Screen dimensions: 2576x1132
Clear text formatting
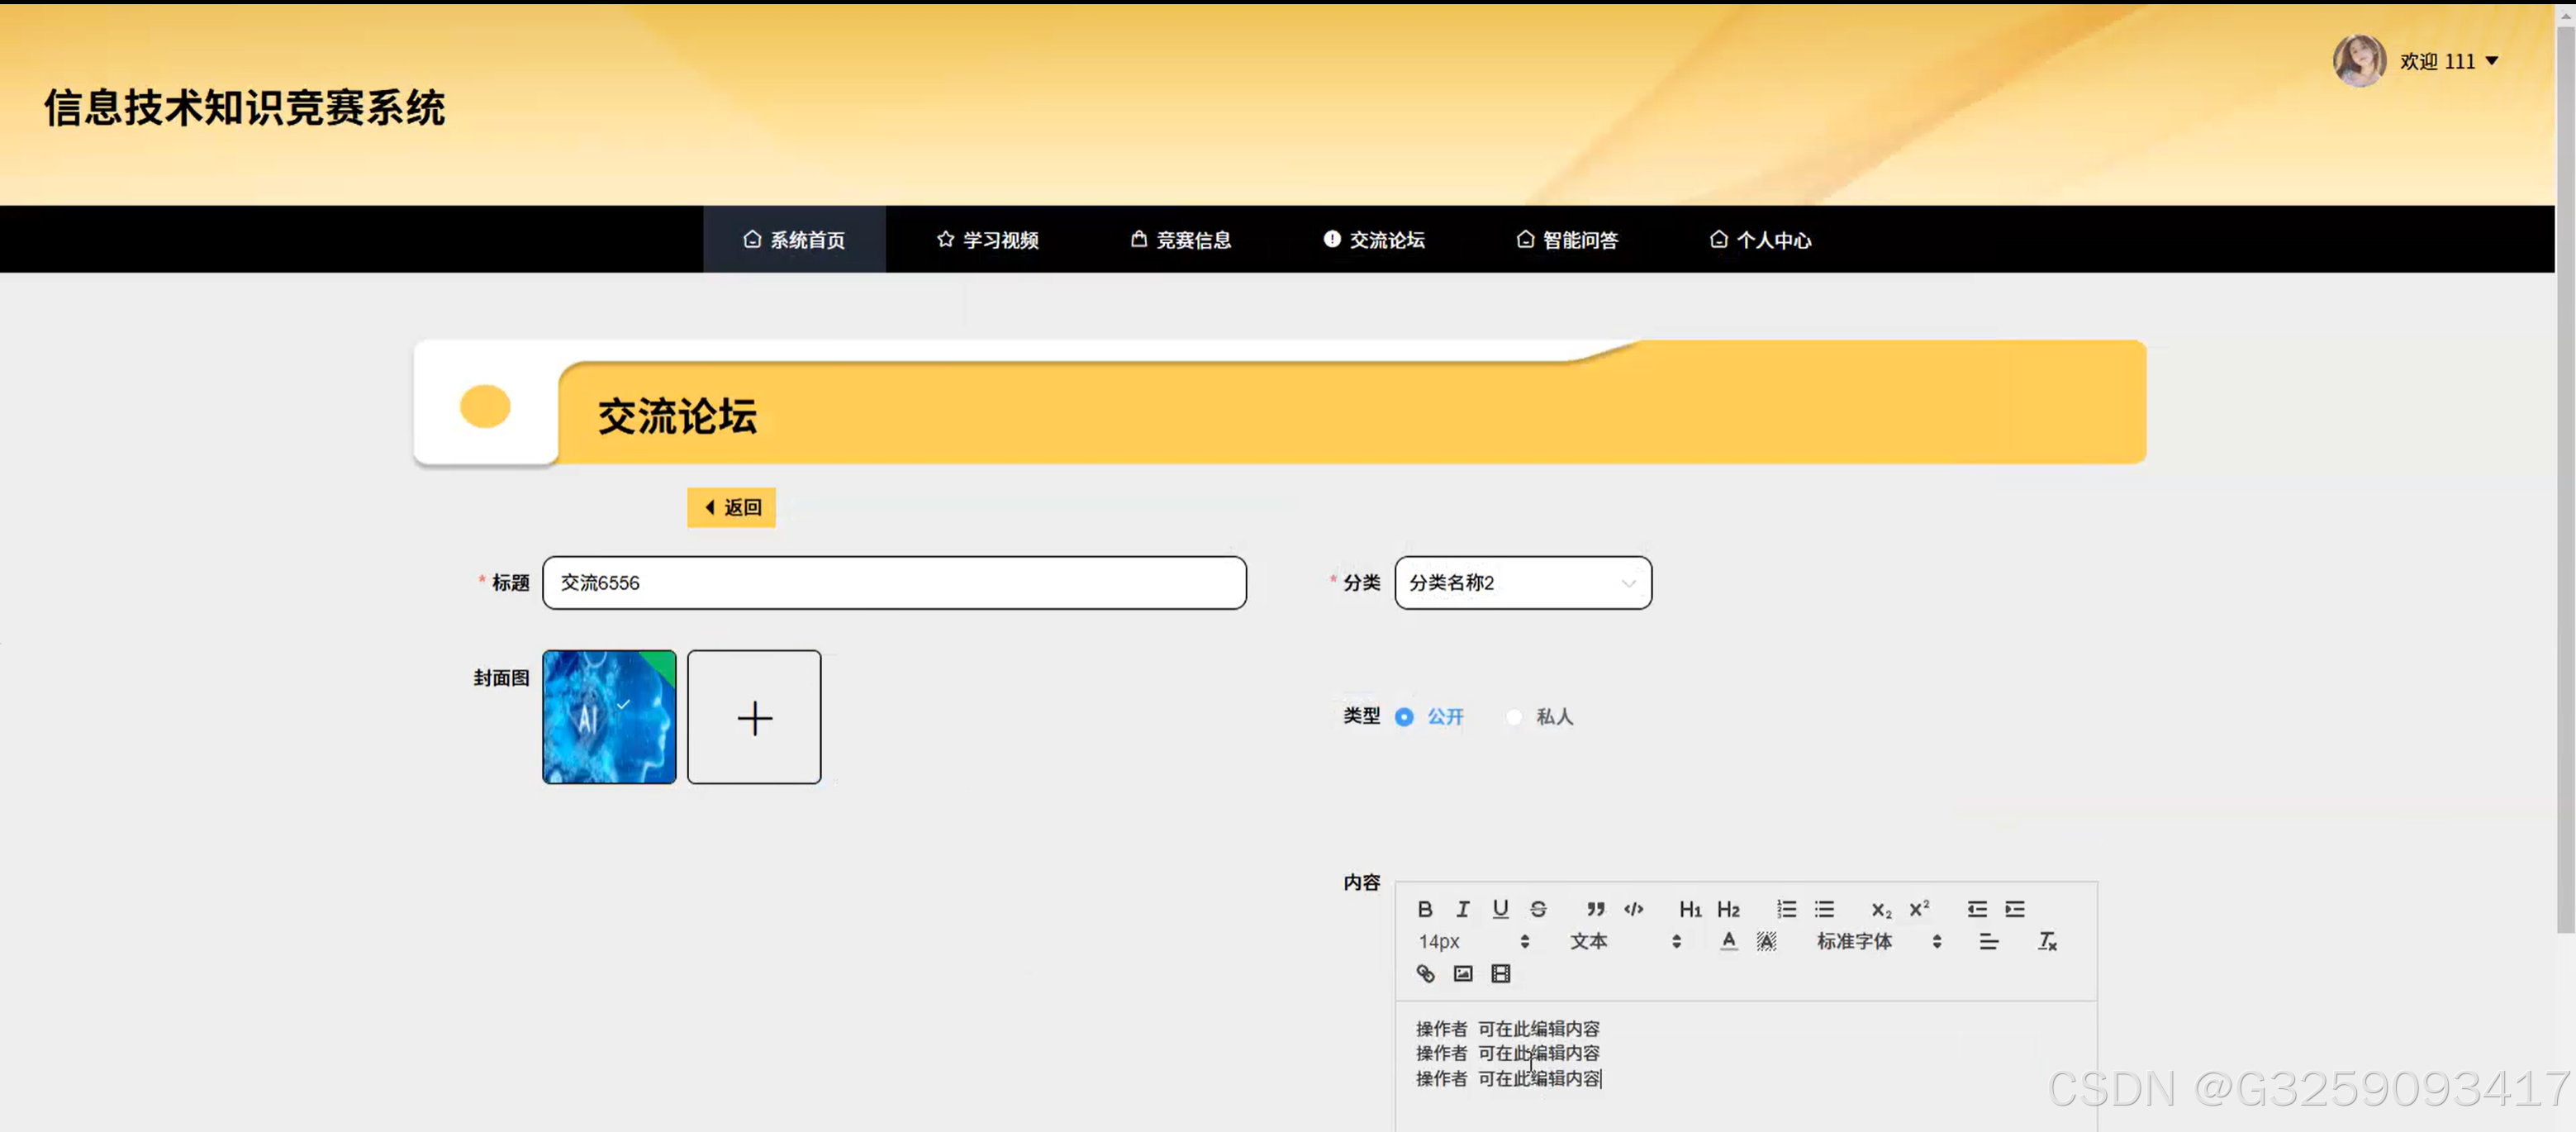coord(2047,941)
